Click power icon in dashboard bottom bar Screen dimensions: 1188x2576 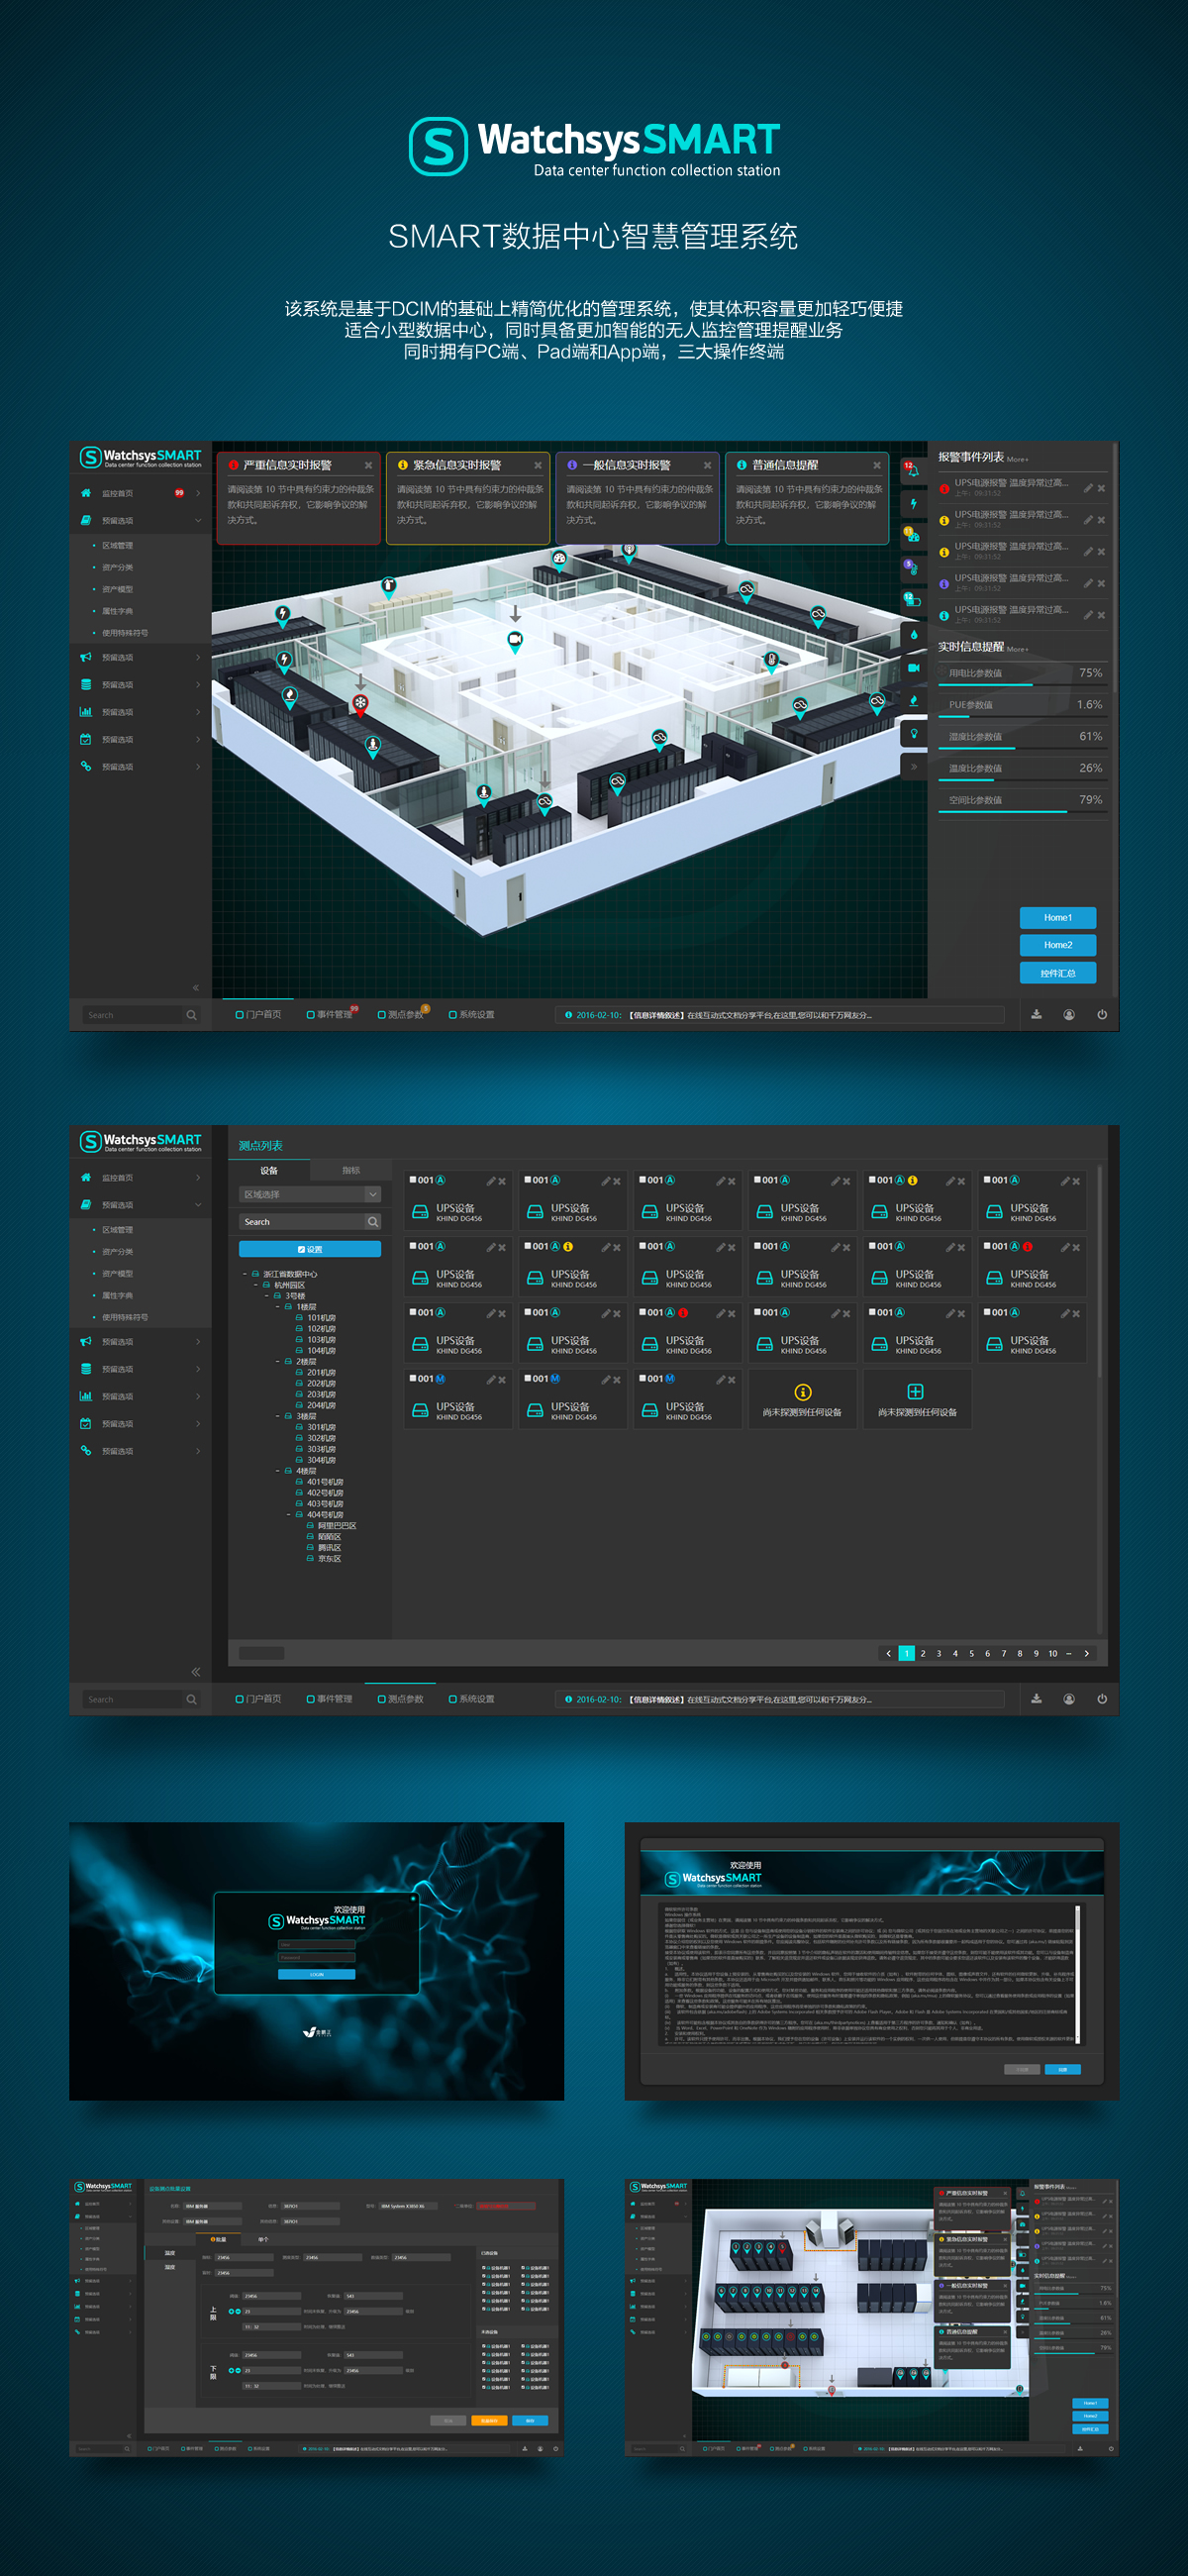click(x=1102, y=1014)
